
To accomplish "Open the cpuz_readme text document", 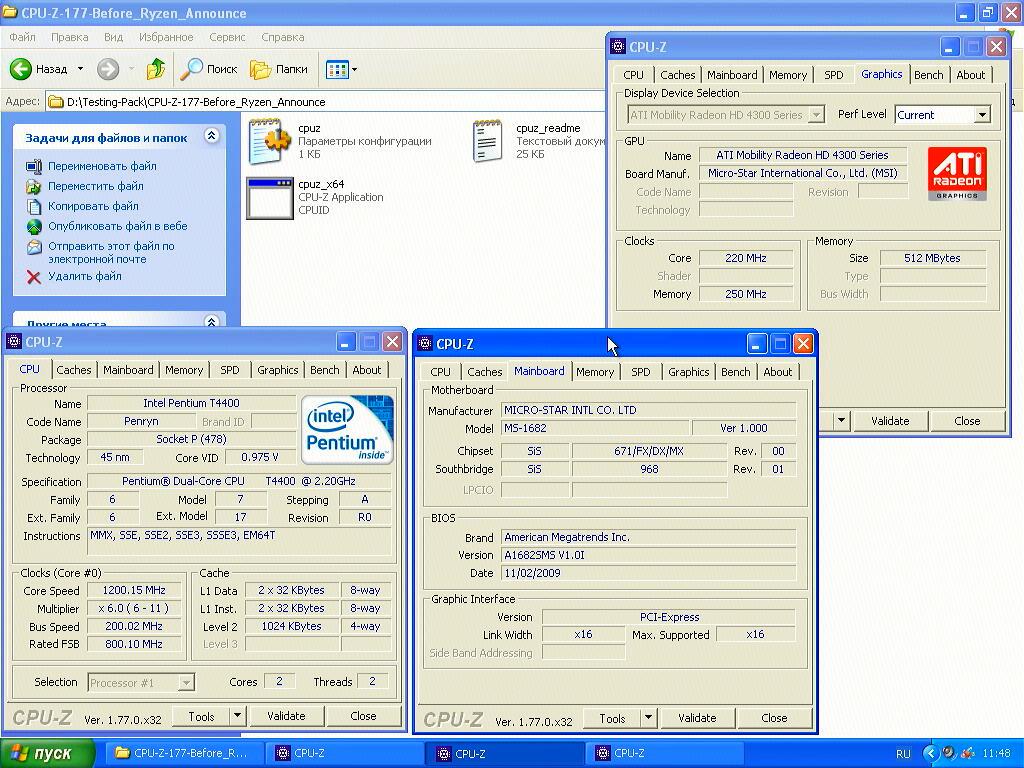I will point(487,141).
